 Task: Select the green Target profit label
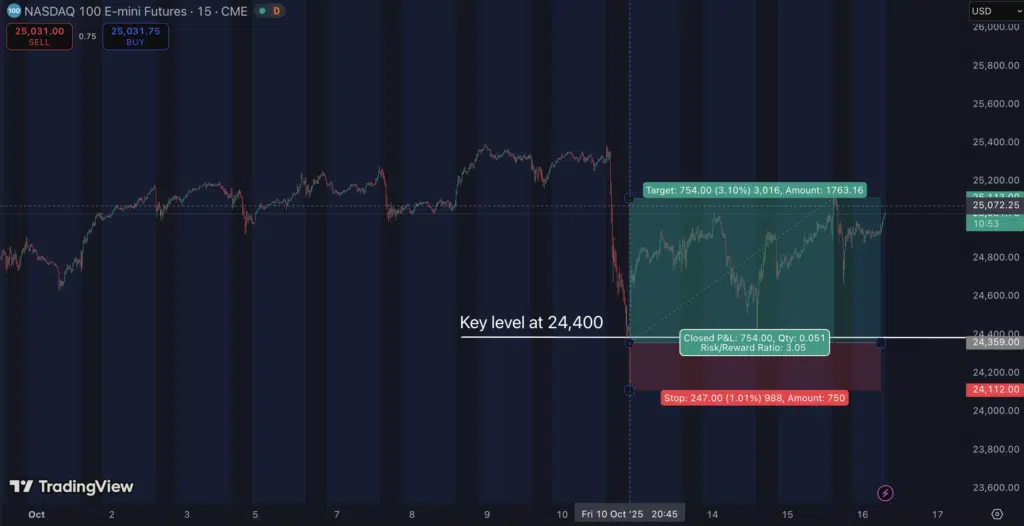coord(755,190)
